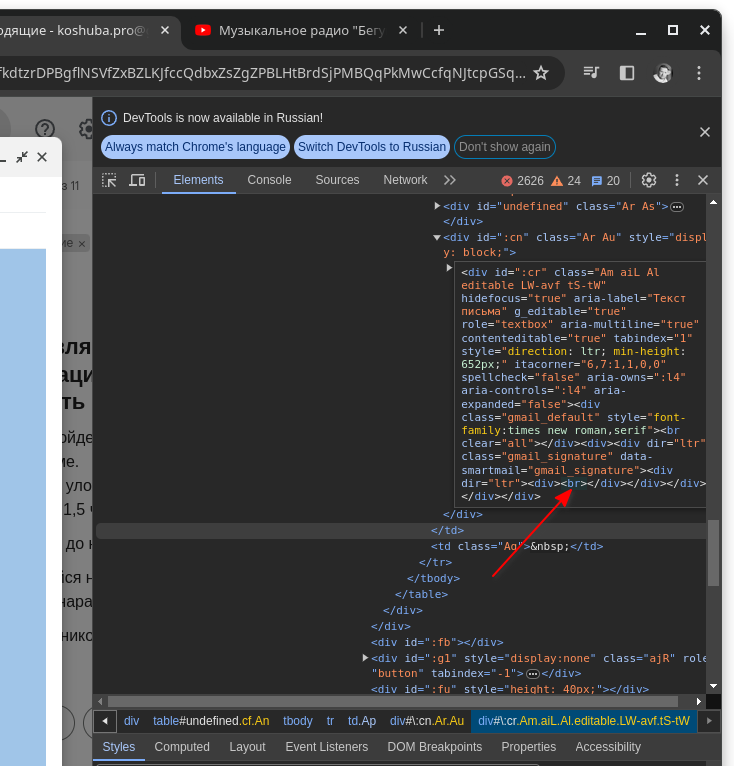Switch to the Console tab

pos(269,180)
